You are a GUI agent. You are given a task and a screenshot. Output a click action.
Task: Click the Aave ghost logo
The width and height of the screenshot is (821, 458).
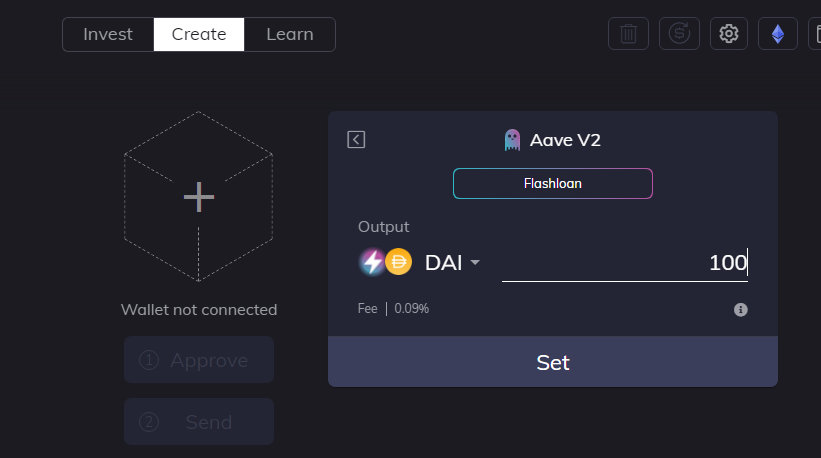click(512, 140)
